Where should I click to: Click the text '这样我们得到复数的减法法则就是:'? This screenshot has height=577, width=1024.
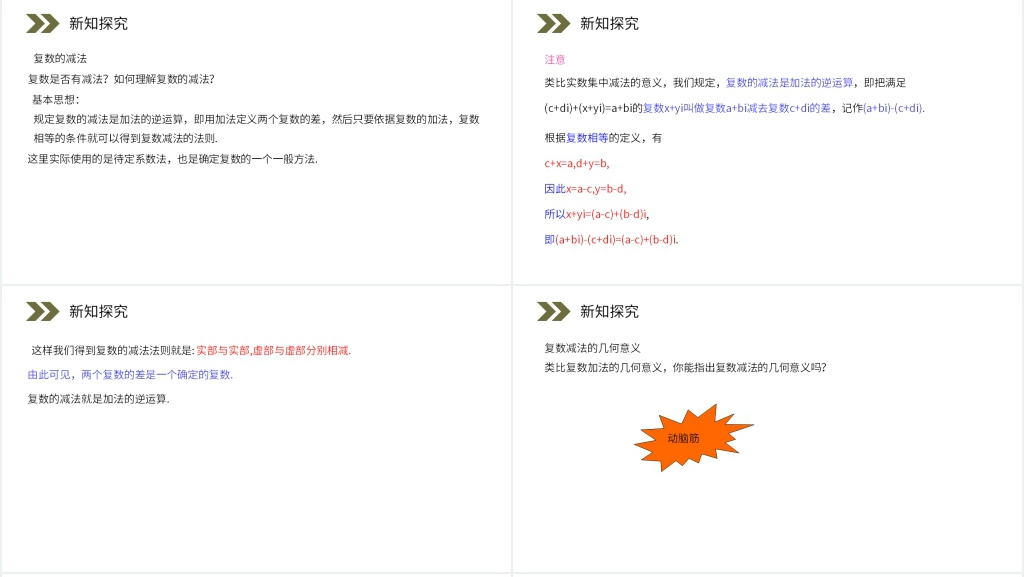tap(114, 351)
